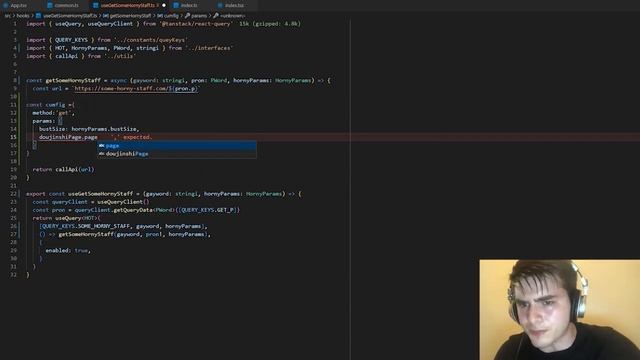Click line number 15 in the gutter
Screen dimensions: 640x360
13,137
